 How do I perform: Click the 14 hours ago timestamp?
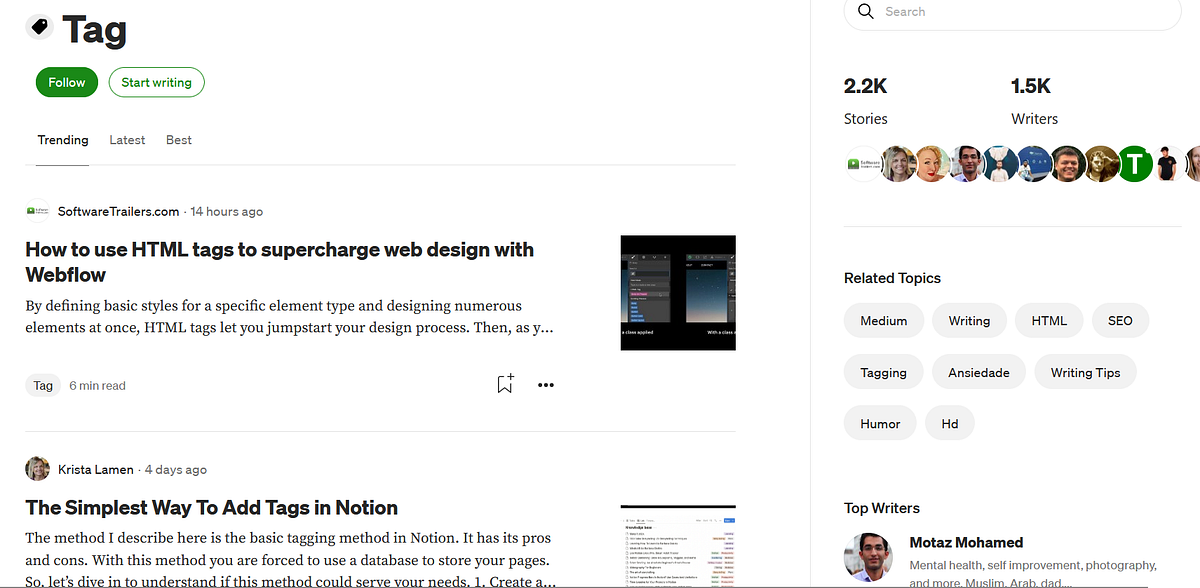[x=227, y=211]
